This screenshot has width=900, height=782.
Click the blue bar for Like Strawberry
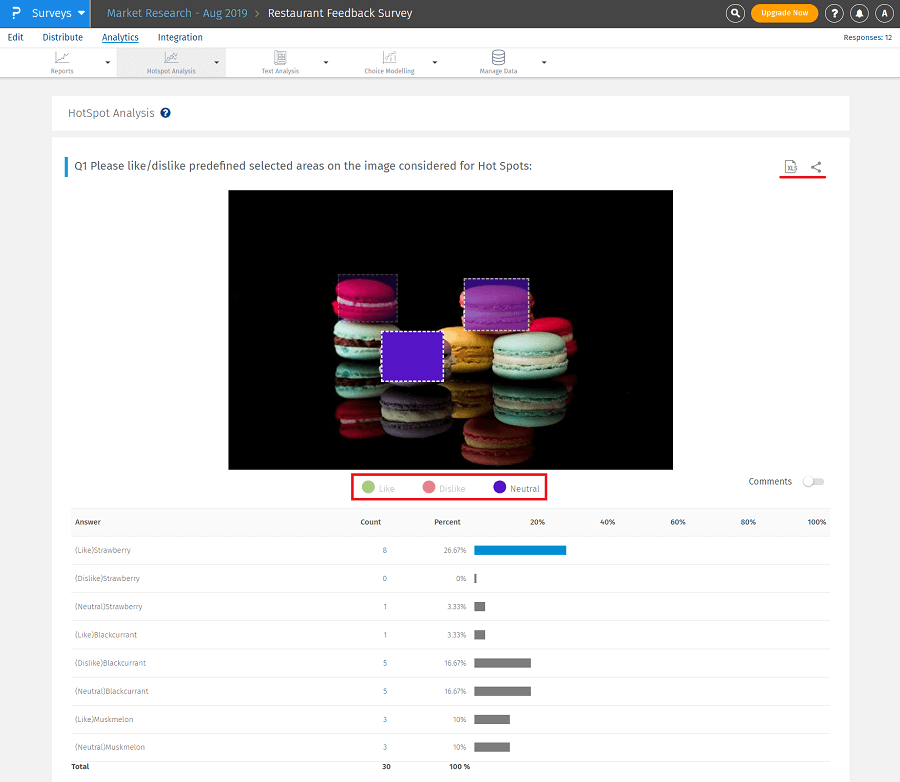(x=520, y=551)
